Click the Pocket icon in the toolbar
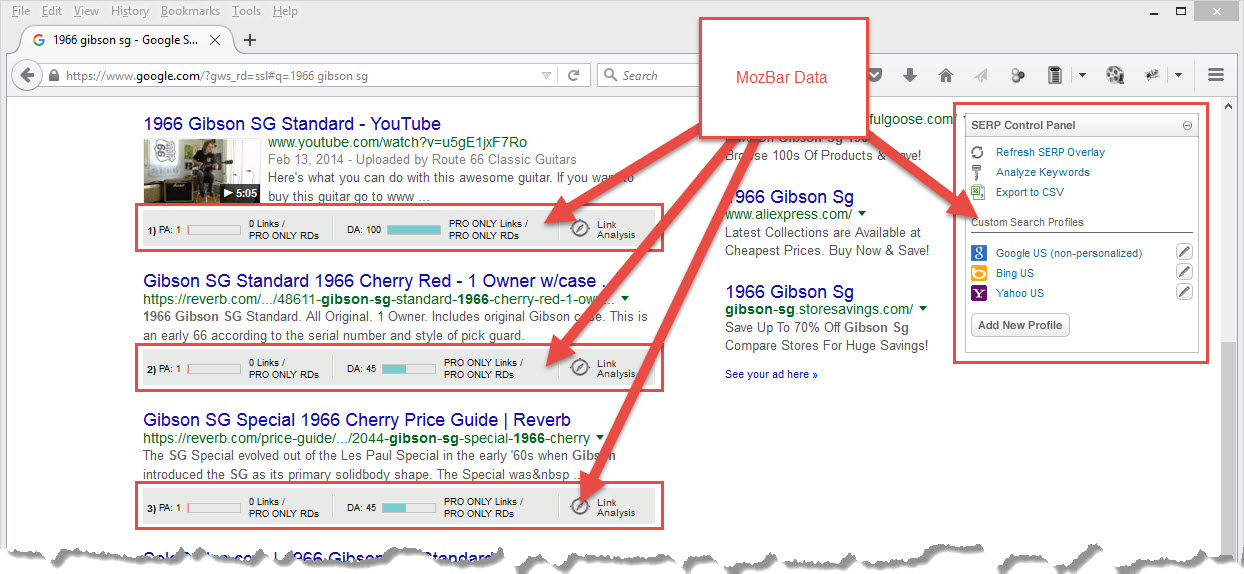 pyautogui.click(x=875, y=75)
